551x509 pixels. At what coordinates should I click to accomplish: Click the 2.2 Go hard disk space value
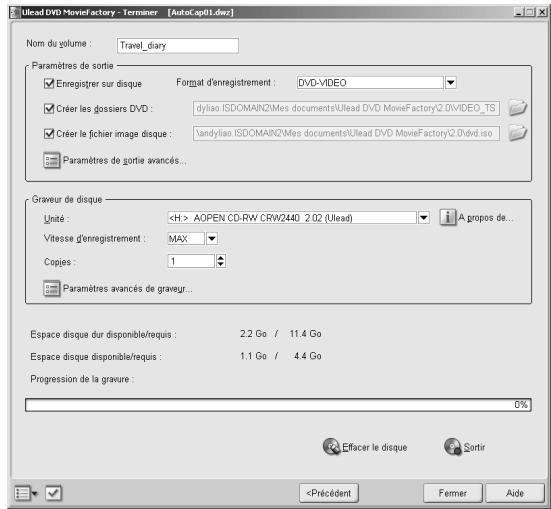(x=253, y=334)
